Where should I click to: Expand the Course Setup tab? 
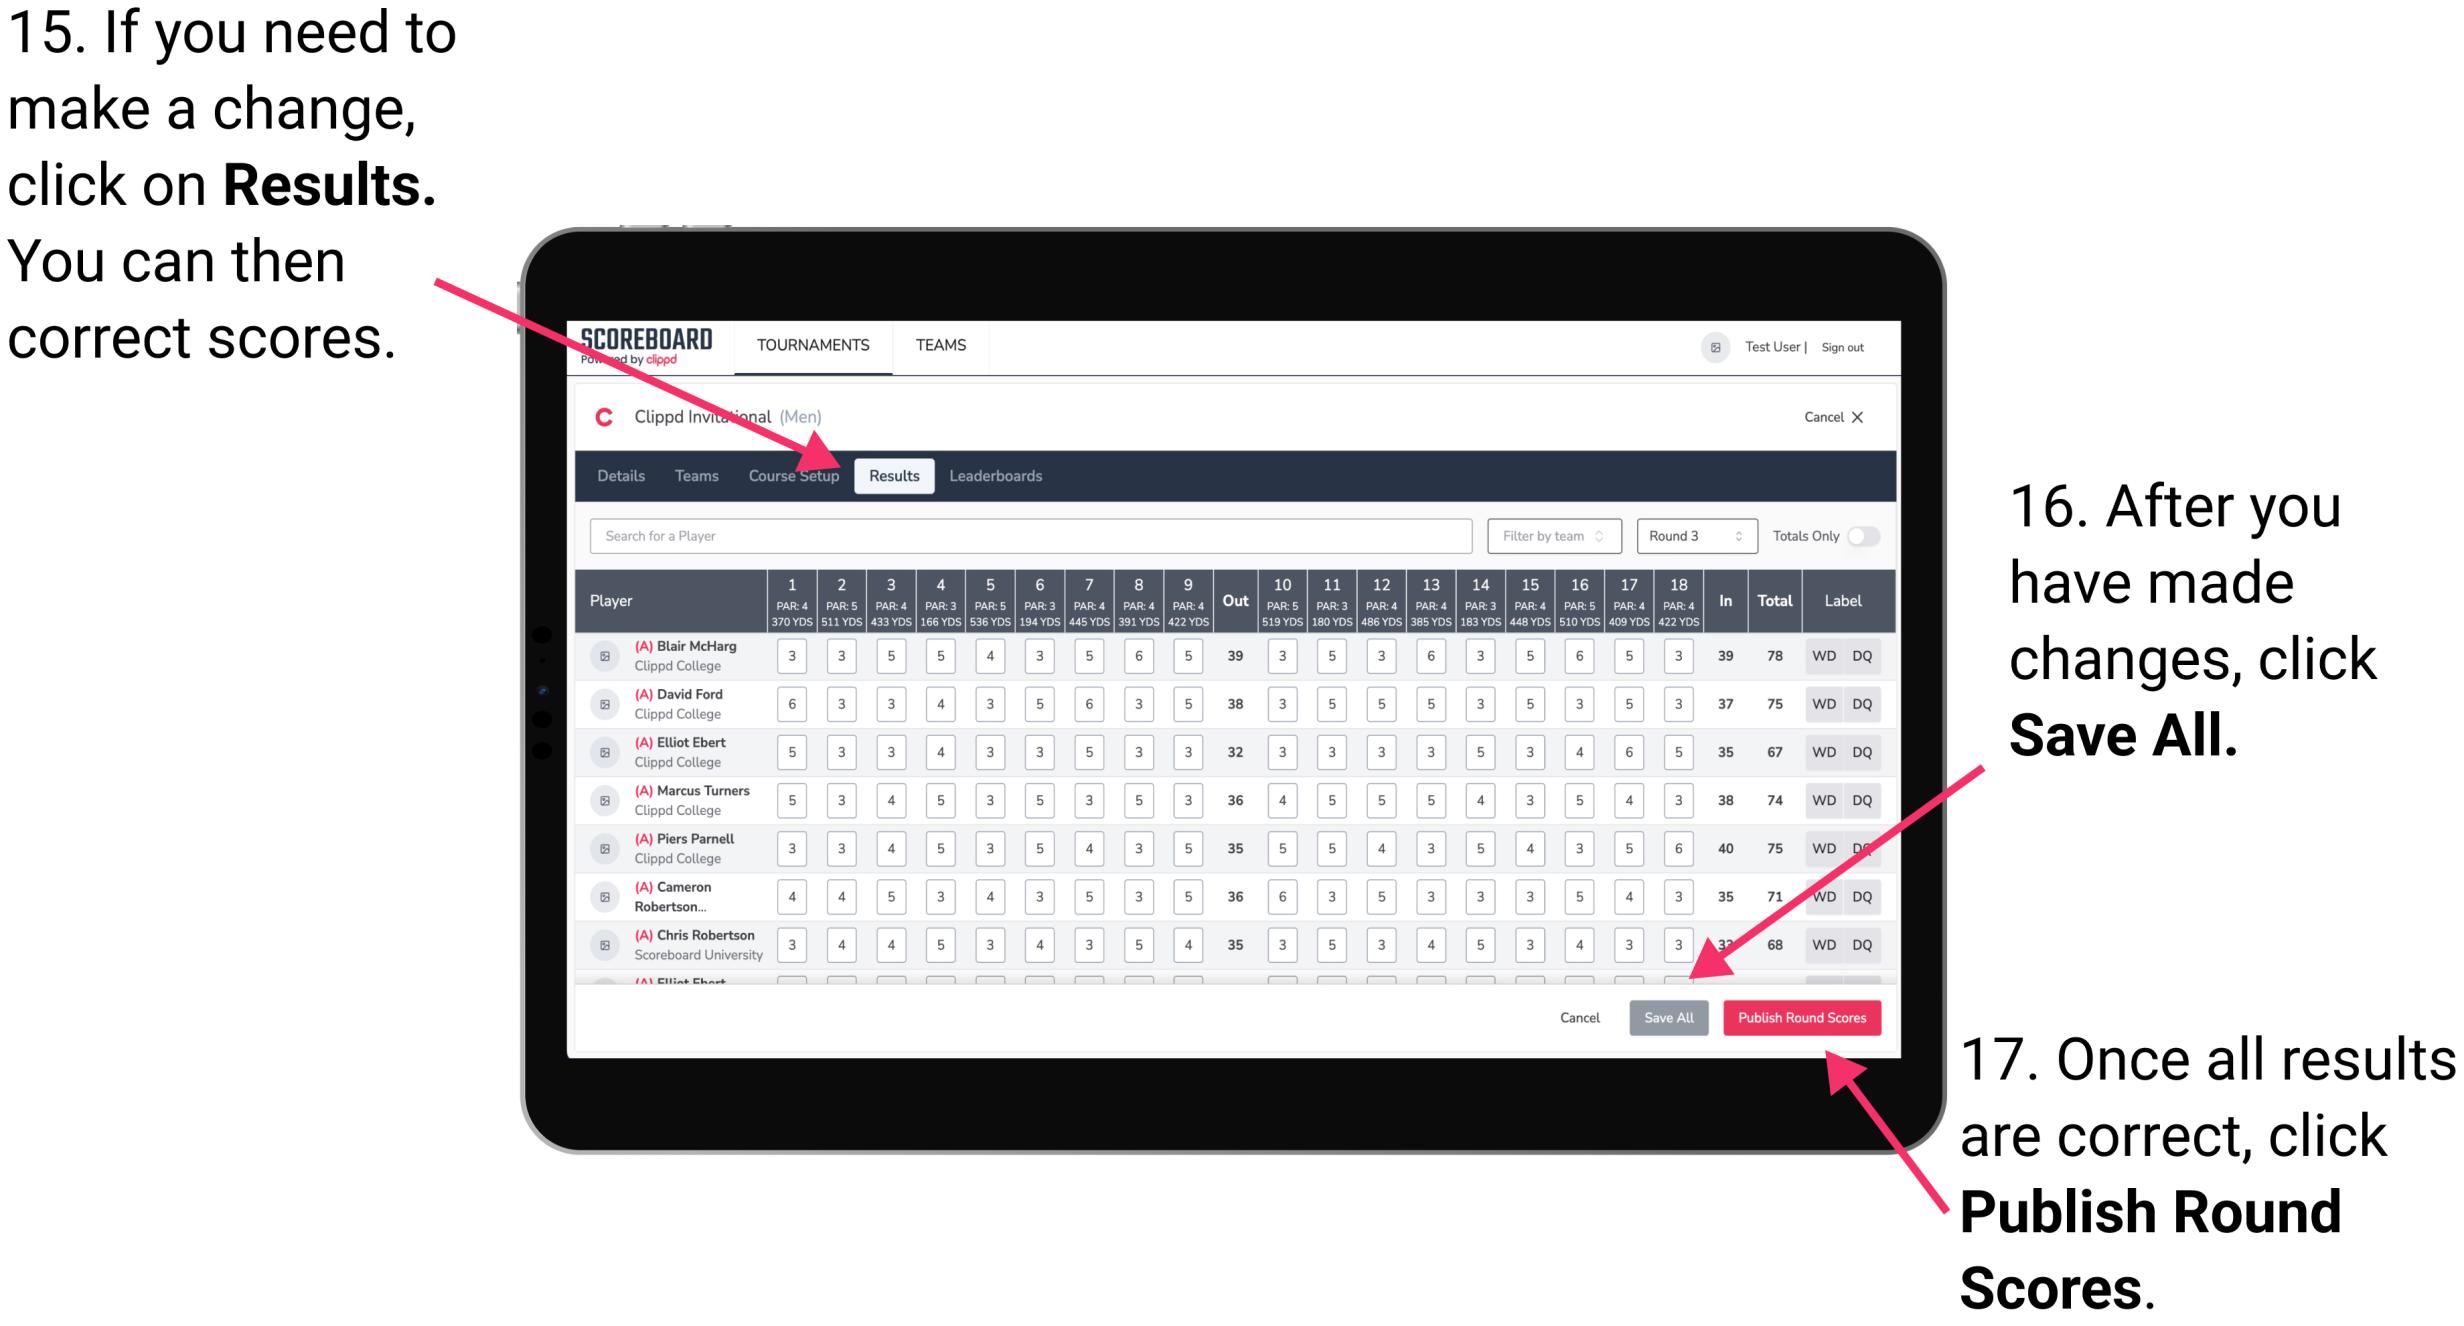[795, 475]
